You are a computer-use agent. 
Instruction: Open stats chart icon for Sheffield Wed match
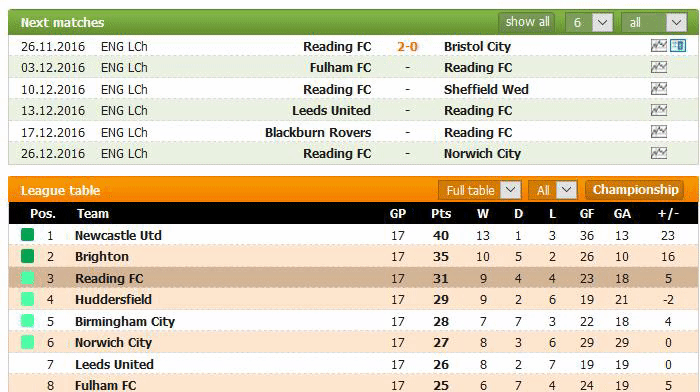658,88
